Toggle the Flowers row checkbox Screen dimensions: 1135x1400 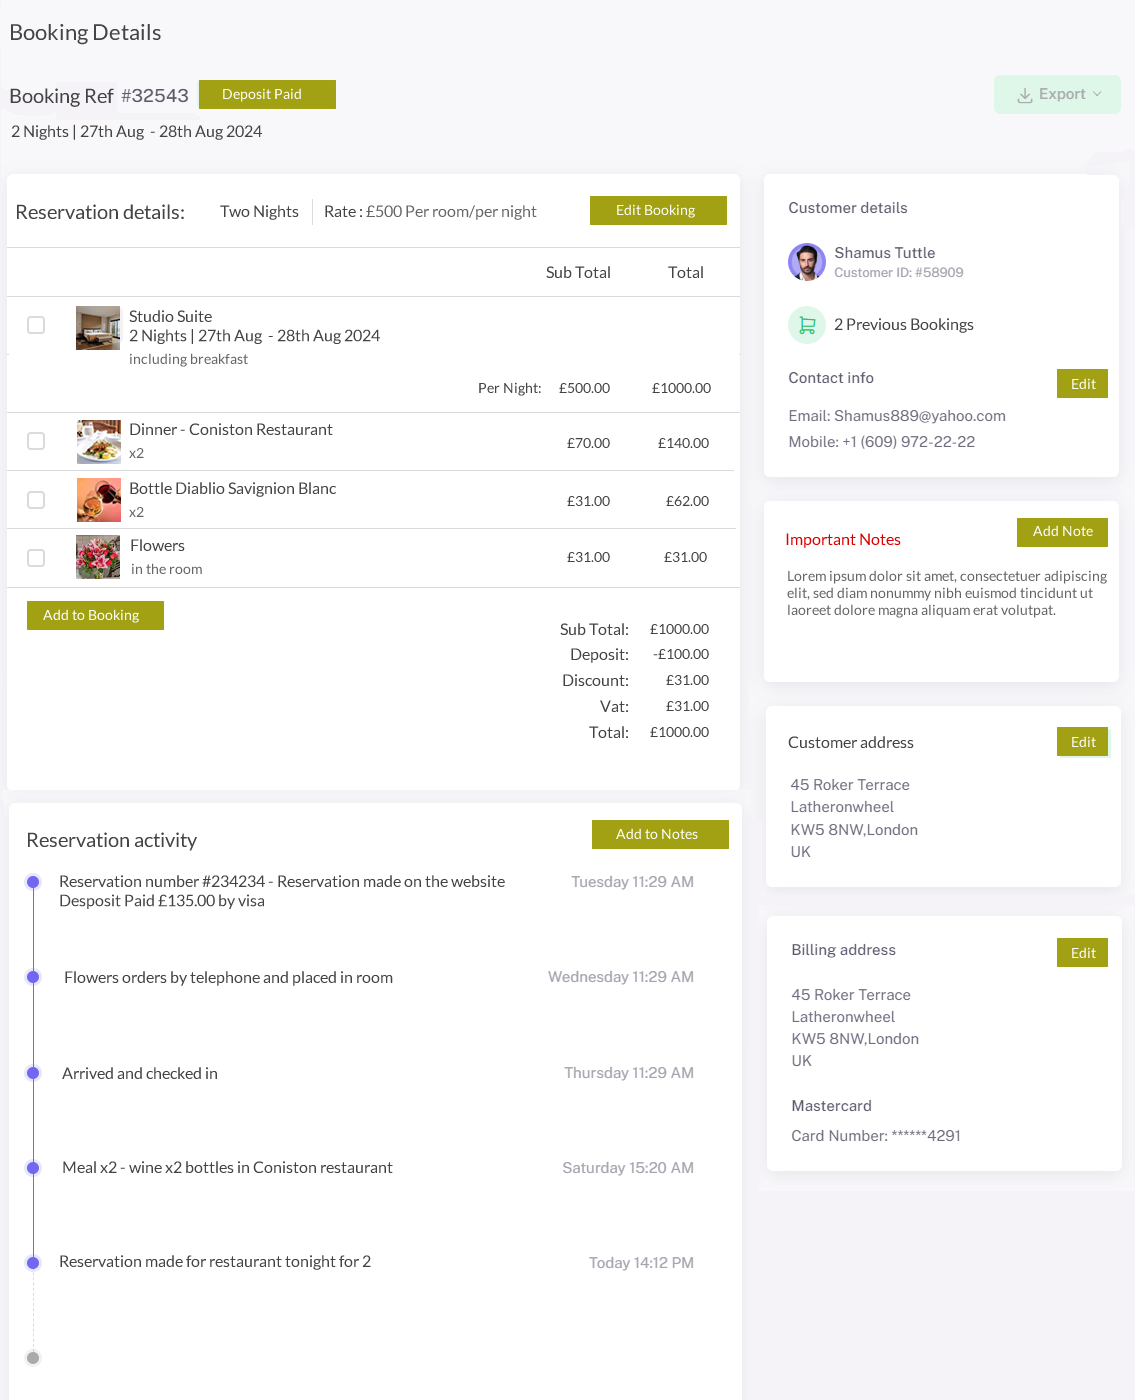pyautogui.click(x=36, y=558)
